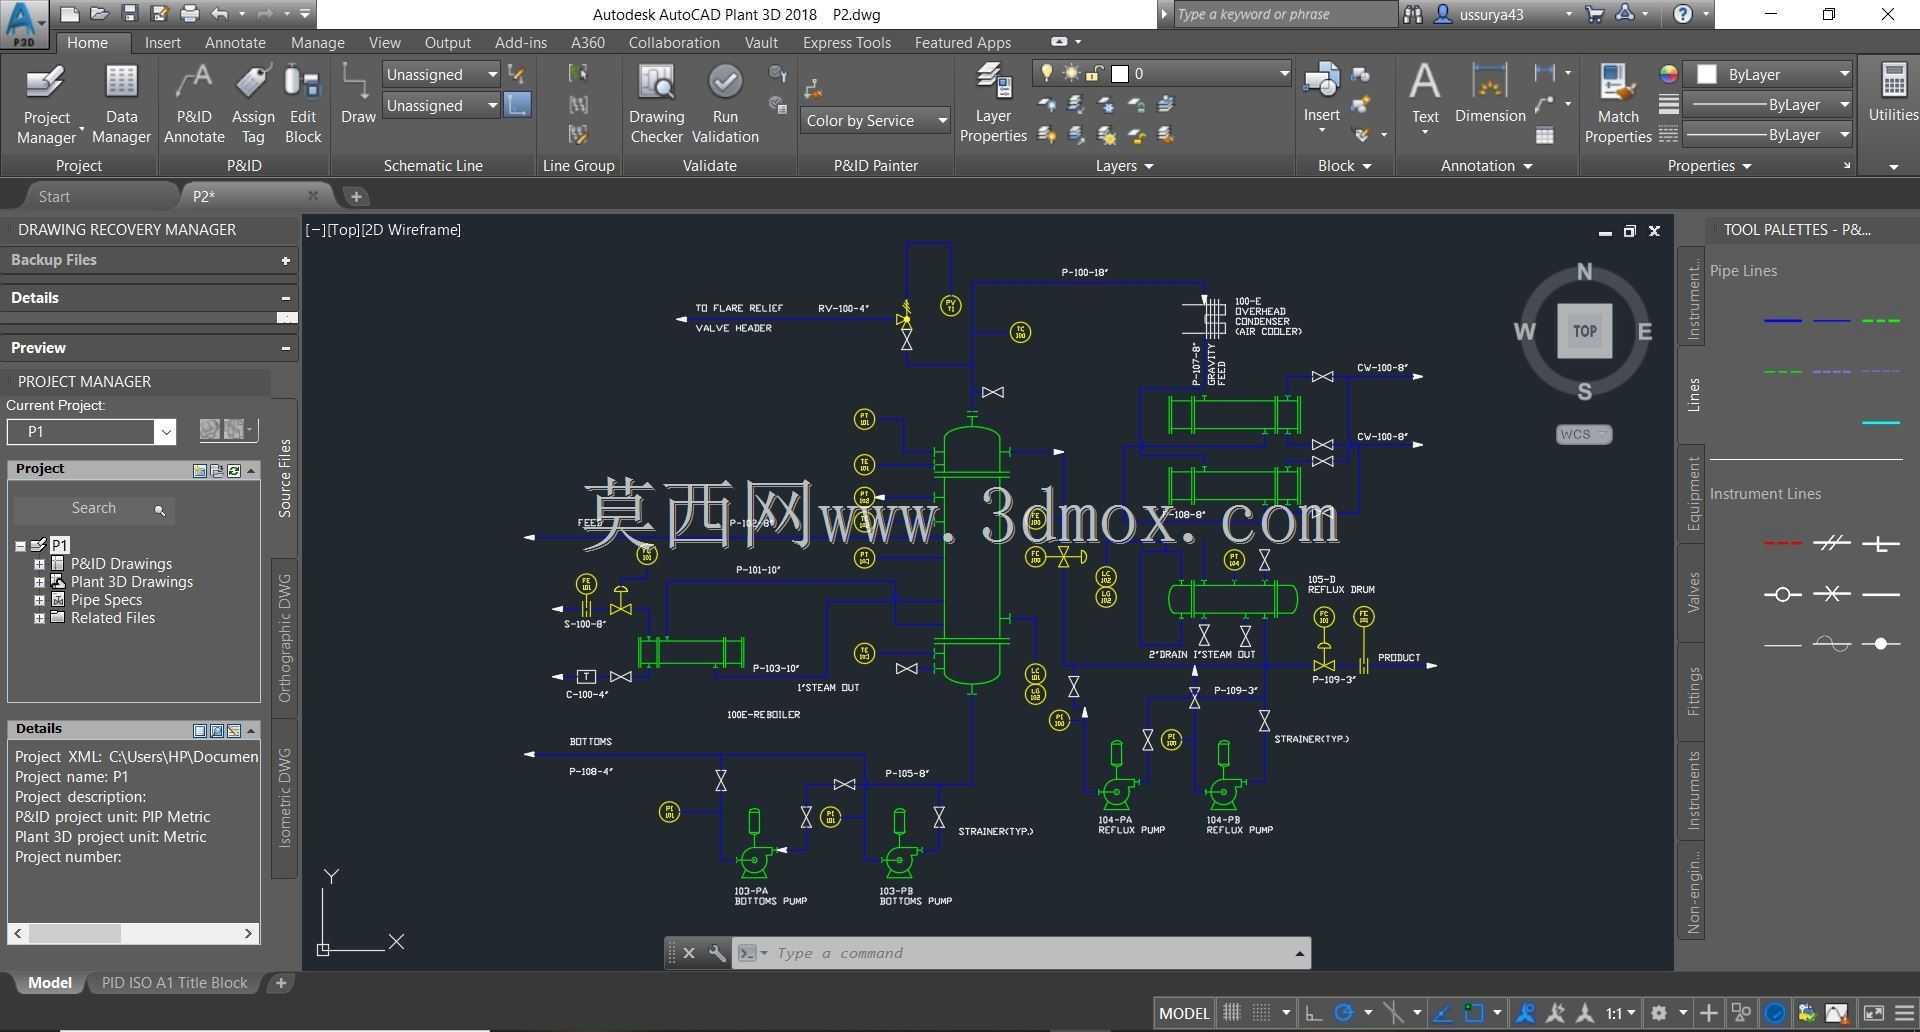Toggle snap mode in status bar
This screenshot has width=1920, height=1032.
click(1262, 1013)
